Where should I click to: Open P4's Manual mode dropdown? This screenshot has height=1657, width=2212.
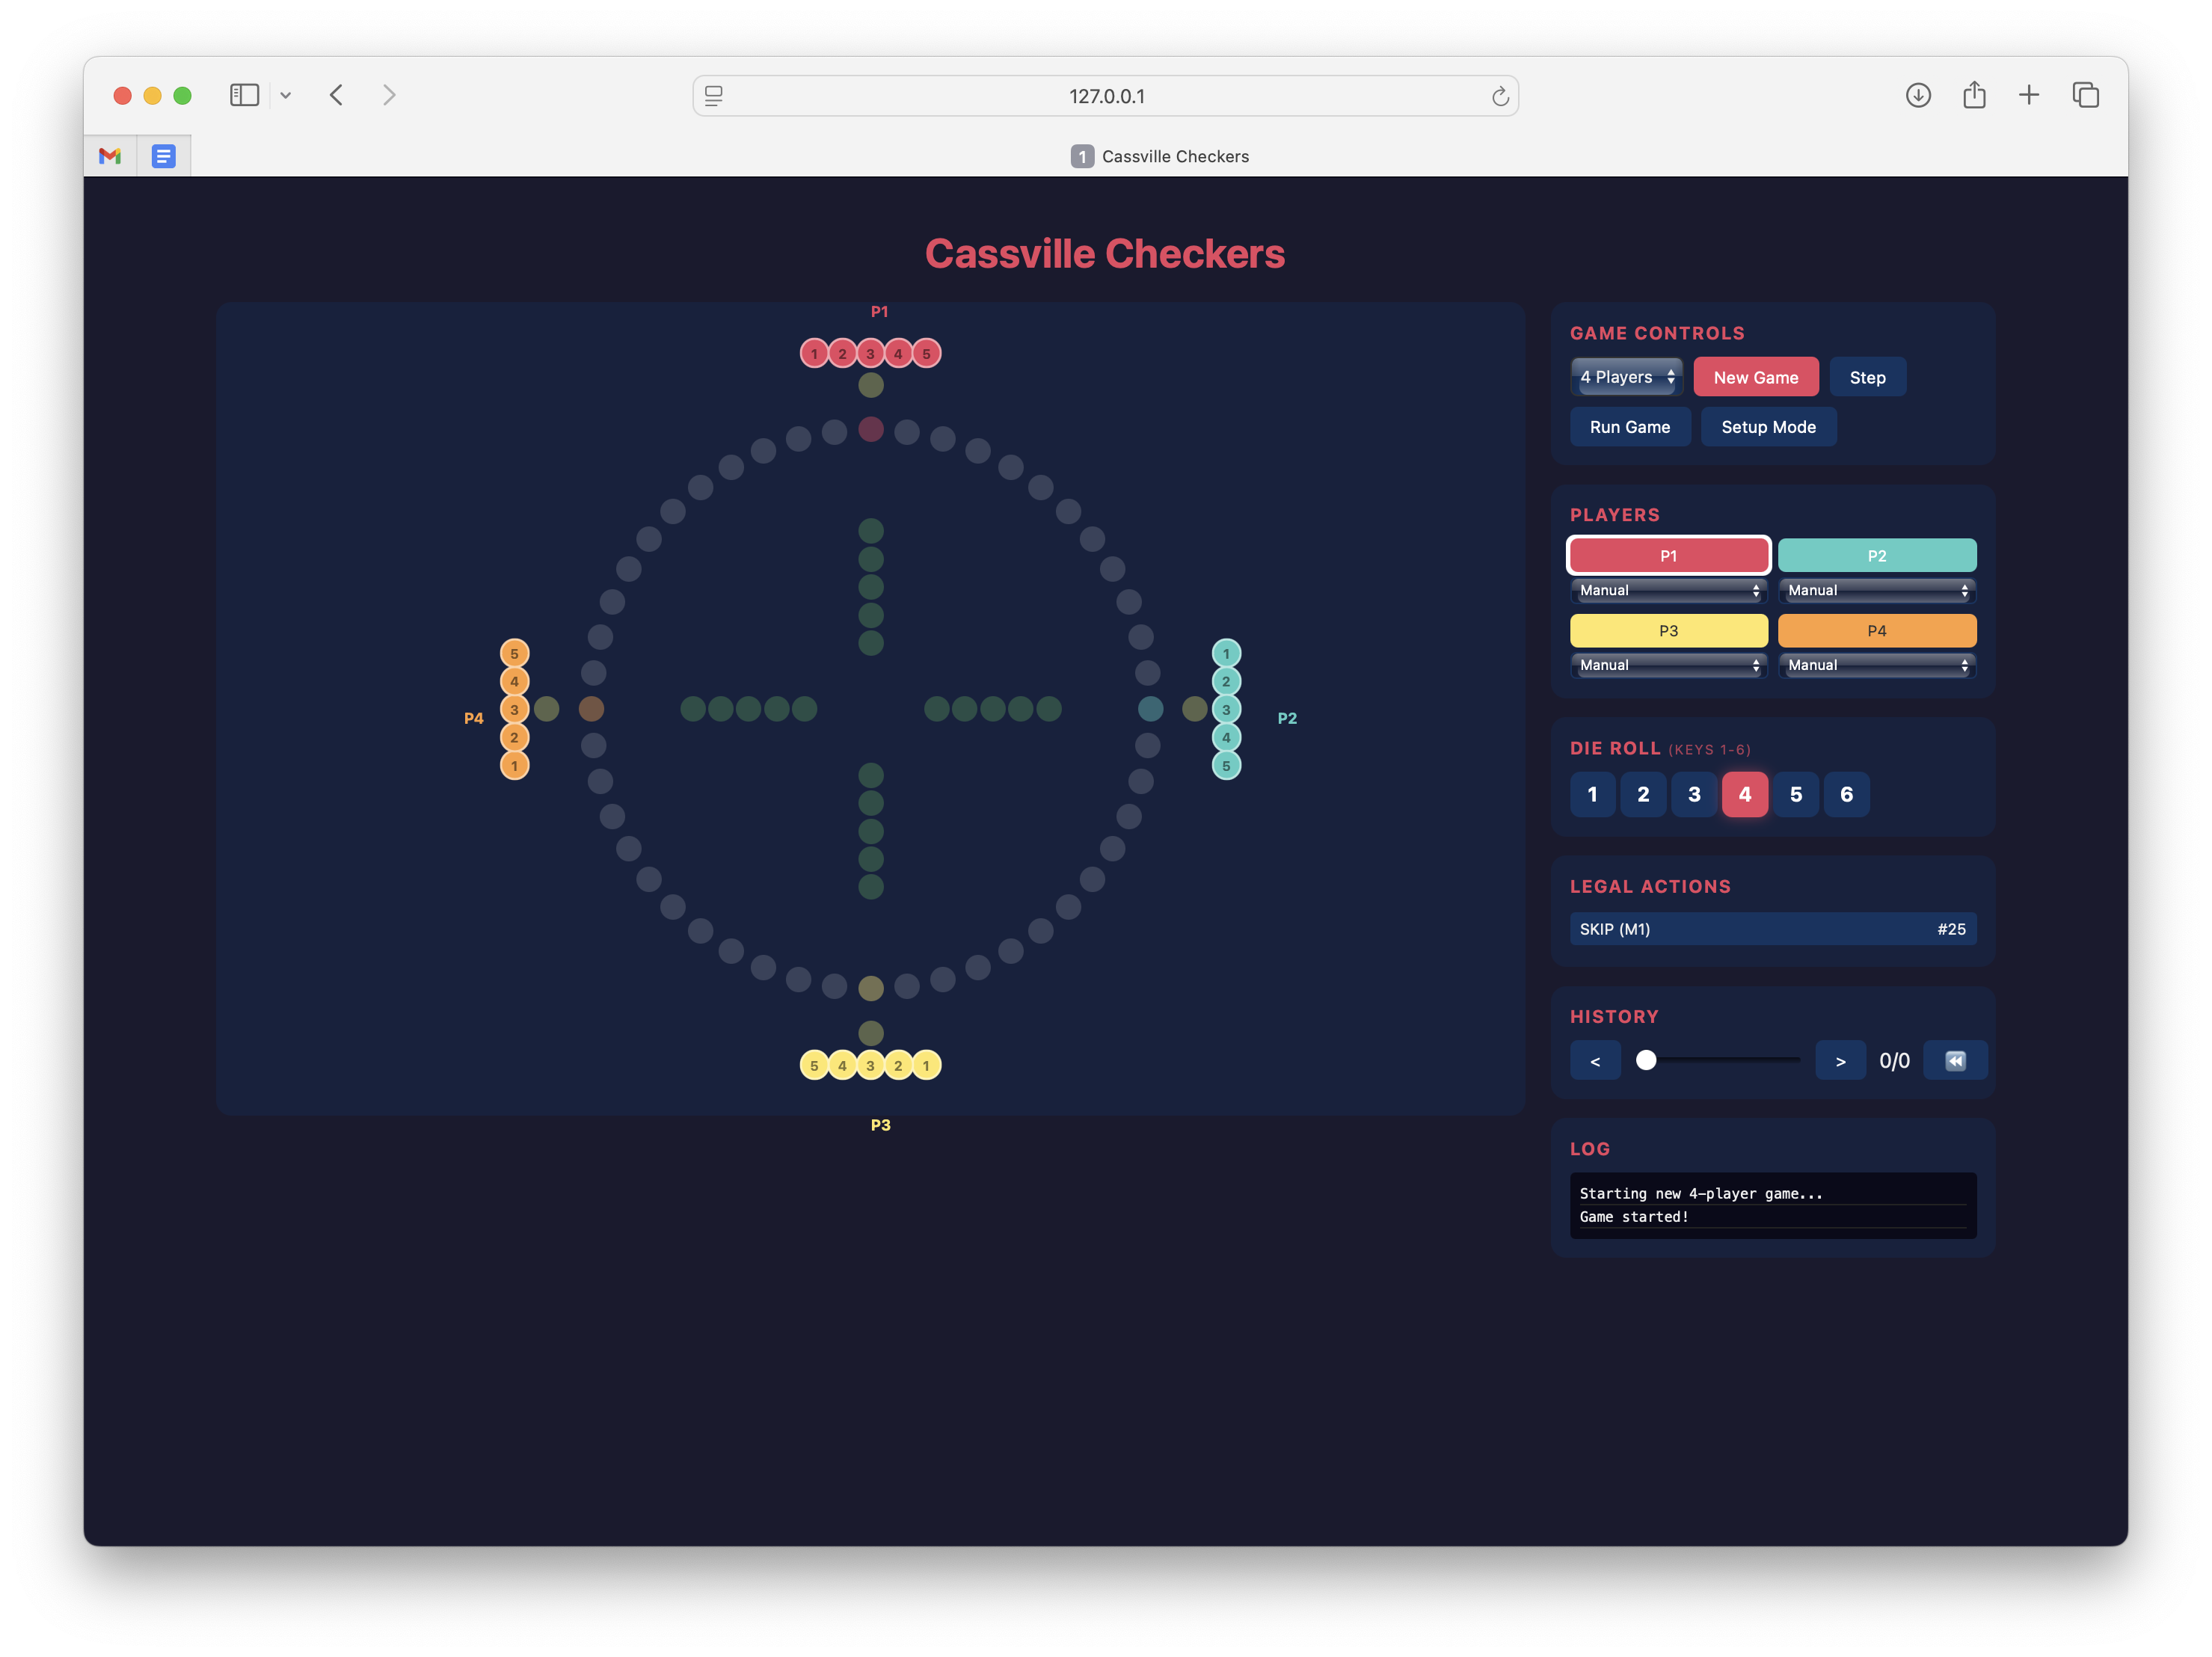(x=1876, y=665)
